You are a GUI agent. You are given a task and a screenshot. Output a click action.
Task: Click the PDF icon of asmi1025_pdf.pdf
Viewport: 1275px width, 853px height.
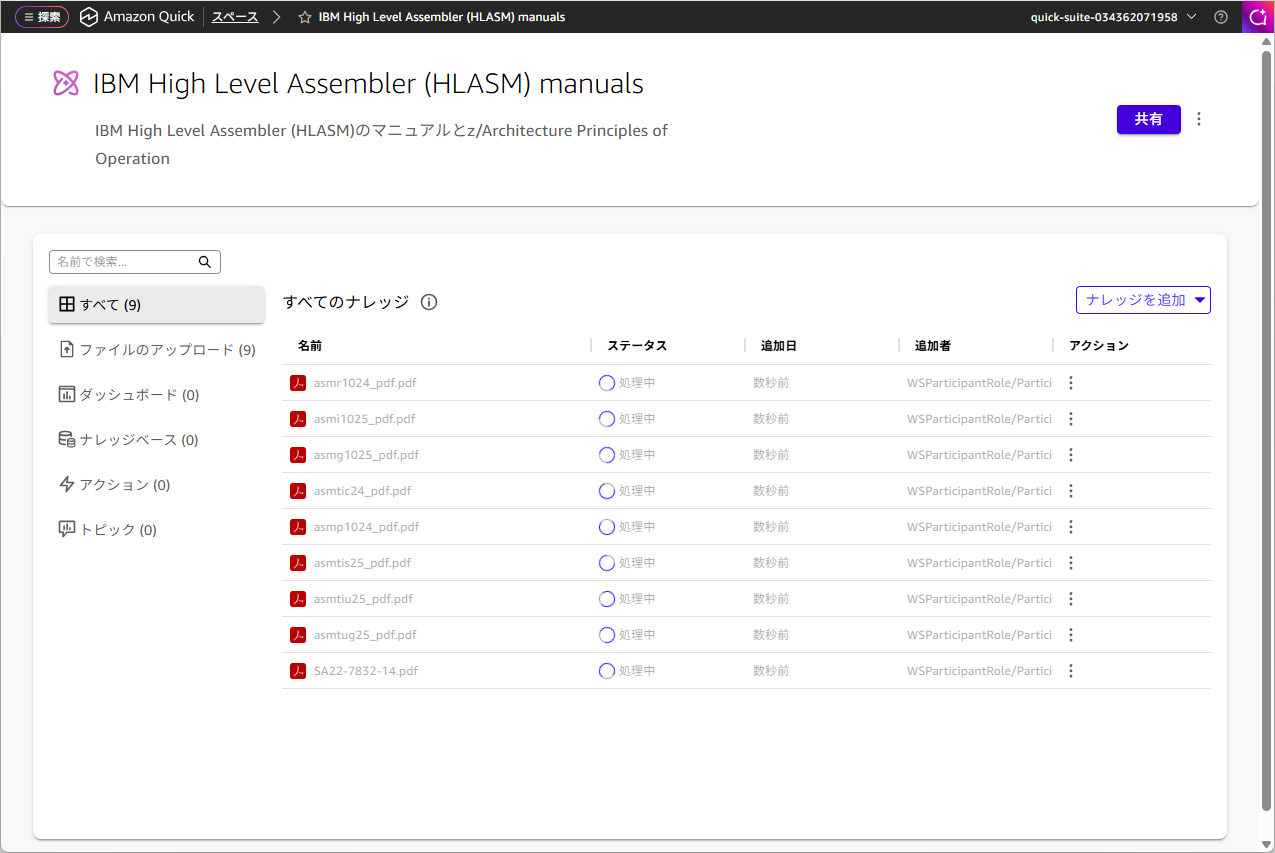click(x=298, y=419)
